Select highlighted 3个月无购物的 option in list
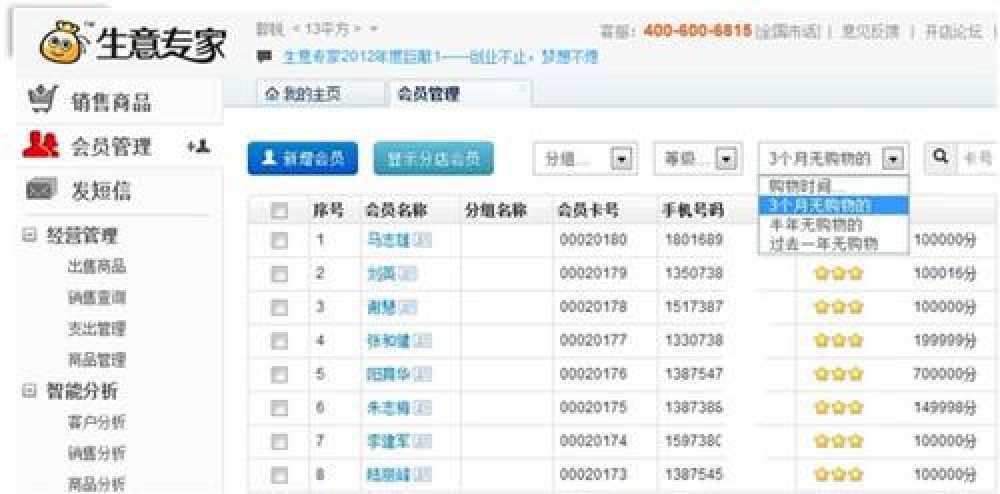Image resolution: width=1000 pixels, height=494 pixels. click(833, 205)
